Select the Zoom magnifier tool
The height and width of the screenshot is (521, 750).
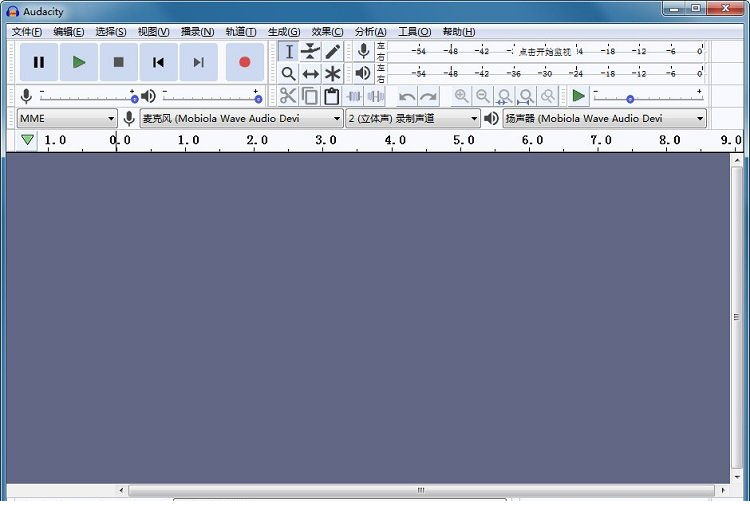tap(288, 74)
